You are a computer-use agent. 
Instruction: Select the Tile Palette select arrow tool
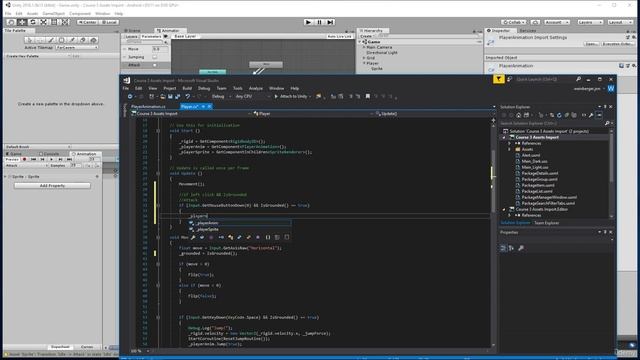click(29, 40)
